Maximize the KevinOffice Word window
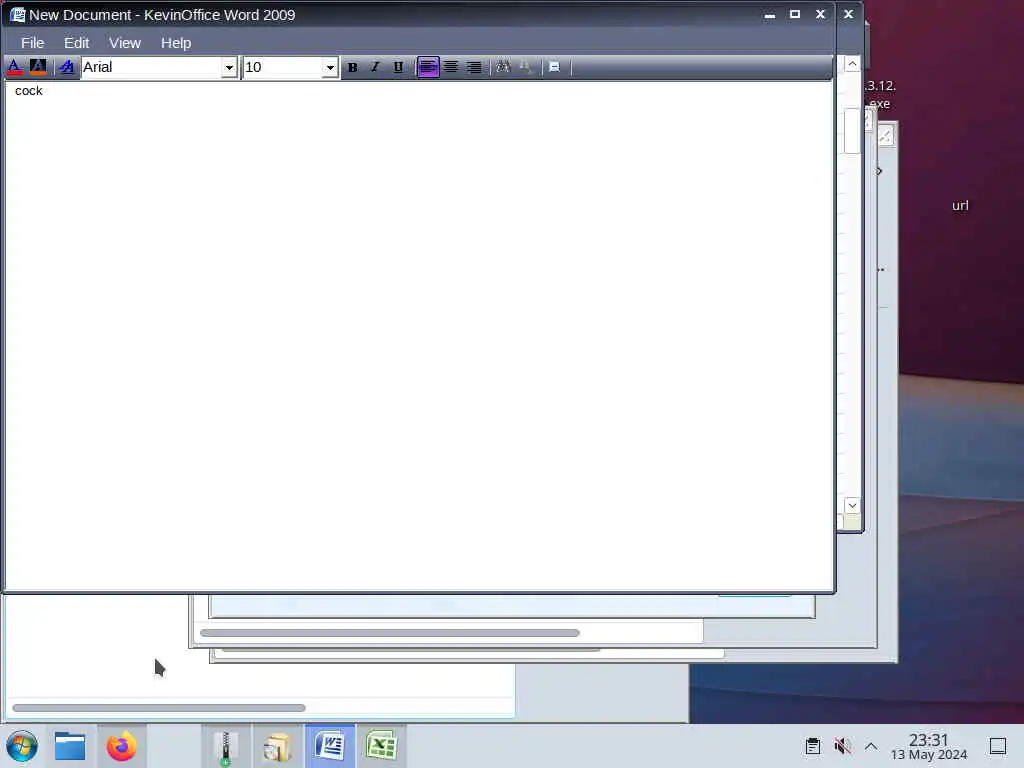Image resolution: width=1024 pixels, height=768 pixels. coord(795,14)
